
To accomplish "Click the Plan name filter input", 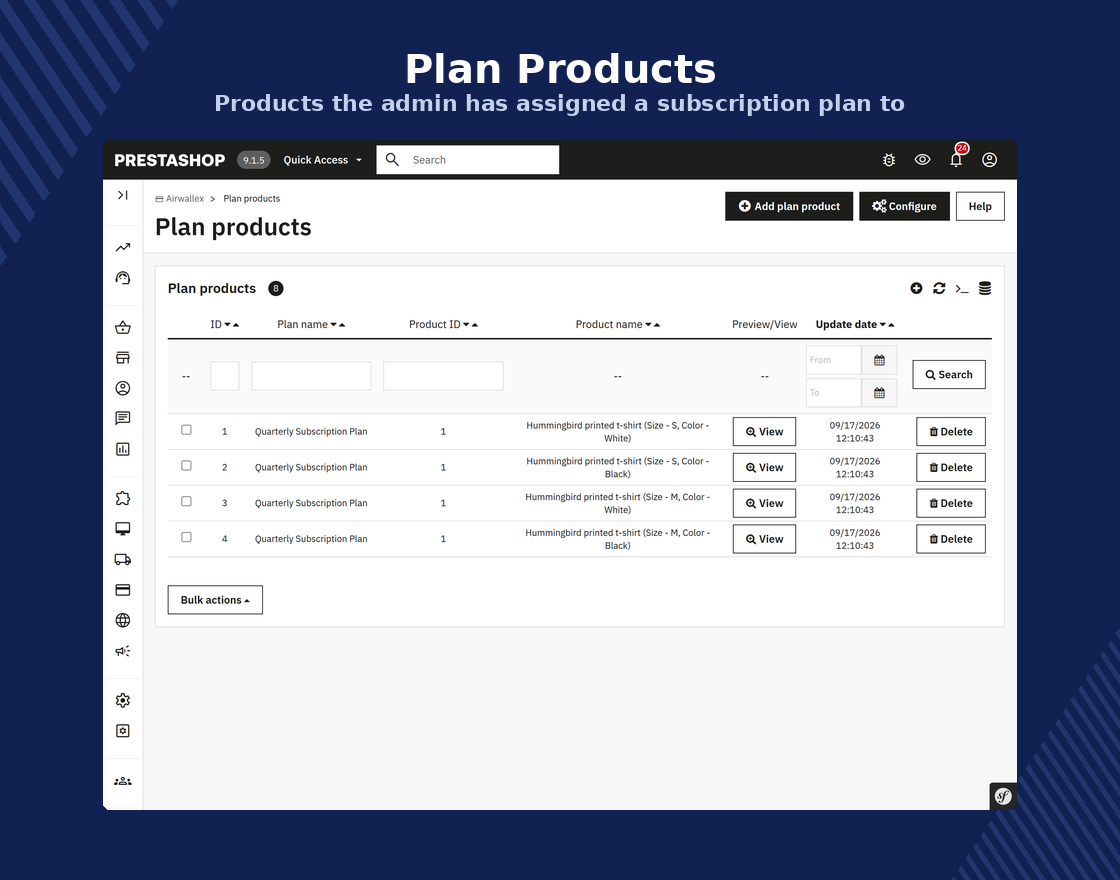I will tap(311, 376).
